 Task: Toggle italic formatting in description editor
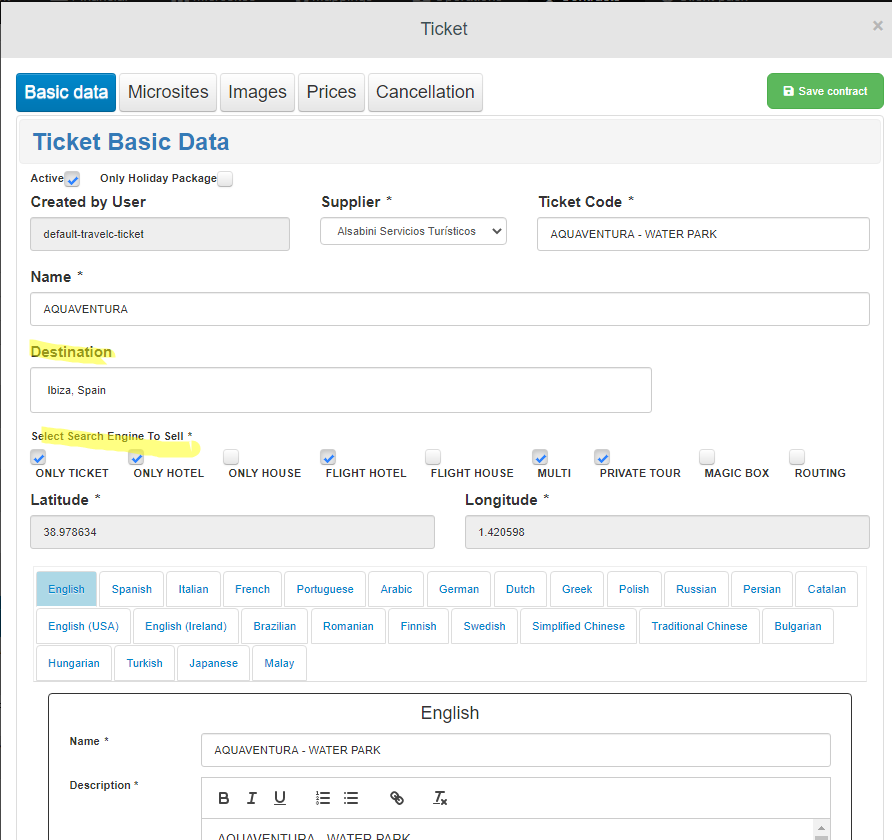tap(252, 798)
